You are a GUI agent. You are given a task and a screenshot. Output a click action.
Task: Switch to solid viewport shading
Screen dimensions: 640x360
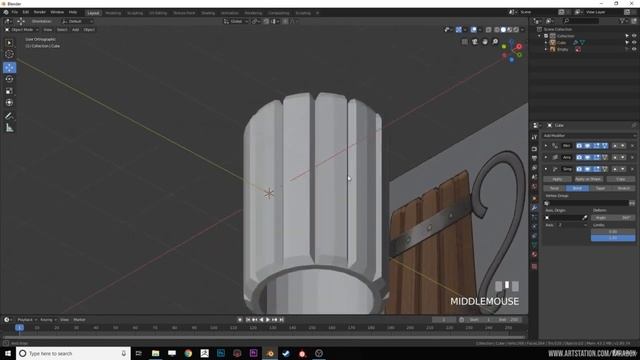pyautogui.click(x=503, y=30)
